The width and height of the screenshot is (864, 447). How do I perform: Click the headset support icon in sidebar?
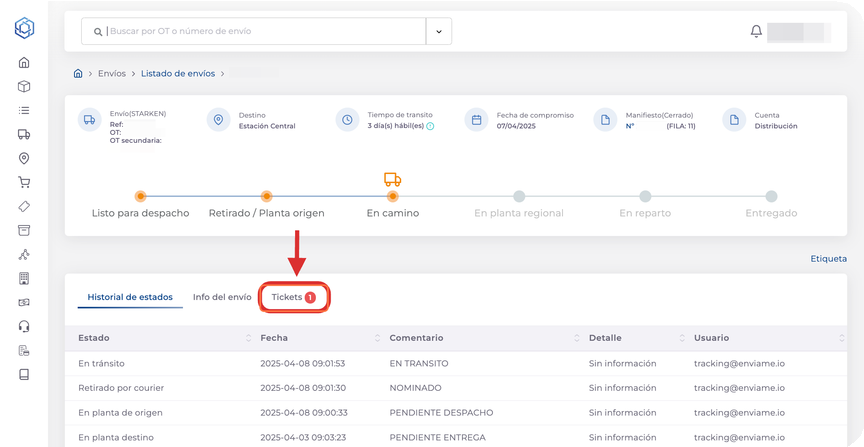point(24,327)
